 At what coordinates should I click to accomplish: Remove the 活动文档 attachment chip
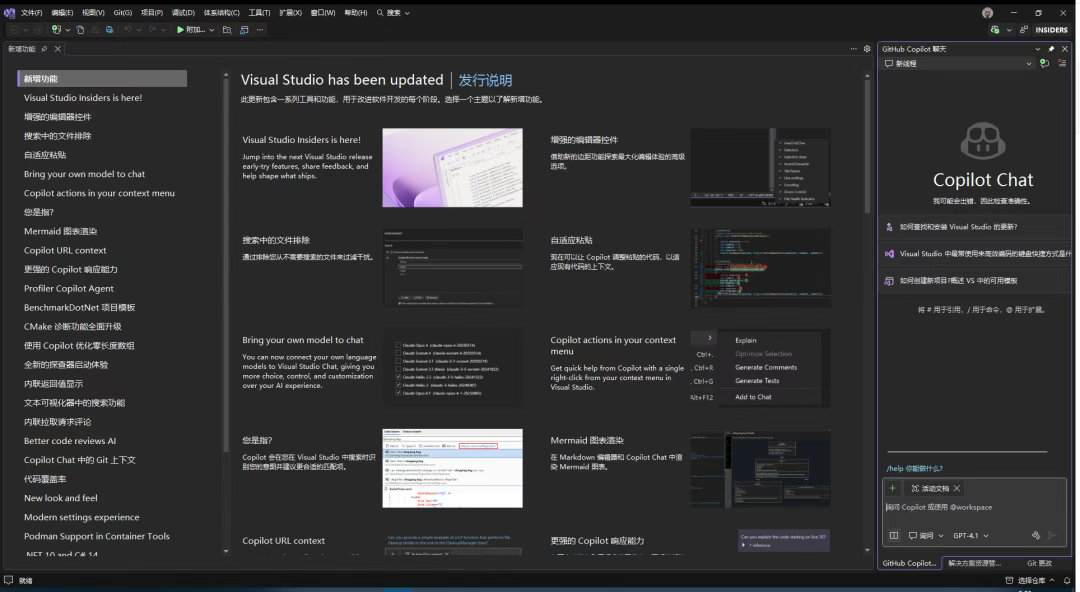(957, 488)
